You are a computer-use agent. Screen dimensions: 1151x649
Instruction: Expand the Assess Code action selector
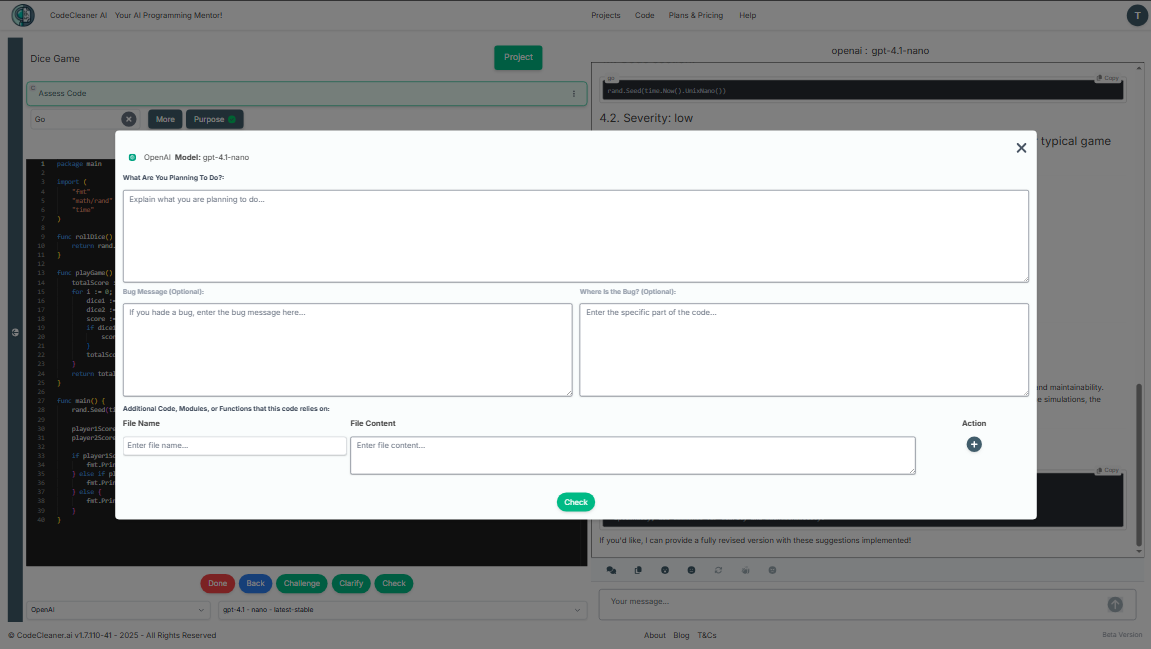(x=307, y=93)
